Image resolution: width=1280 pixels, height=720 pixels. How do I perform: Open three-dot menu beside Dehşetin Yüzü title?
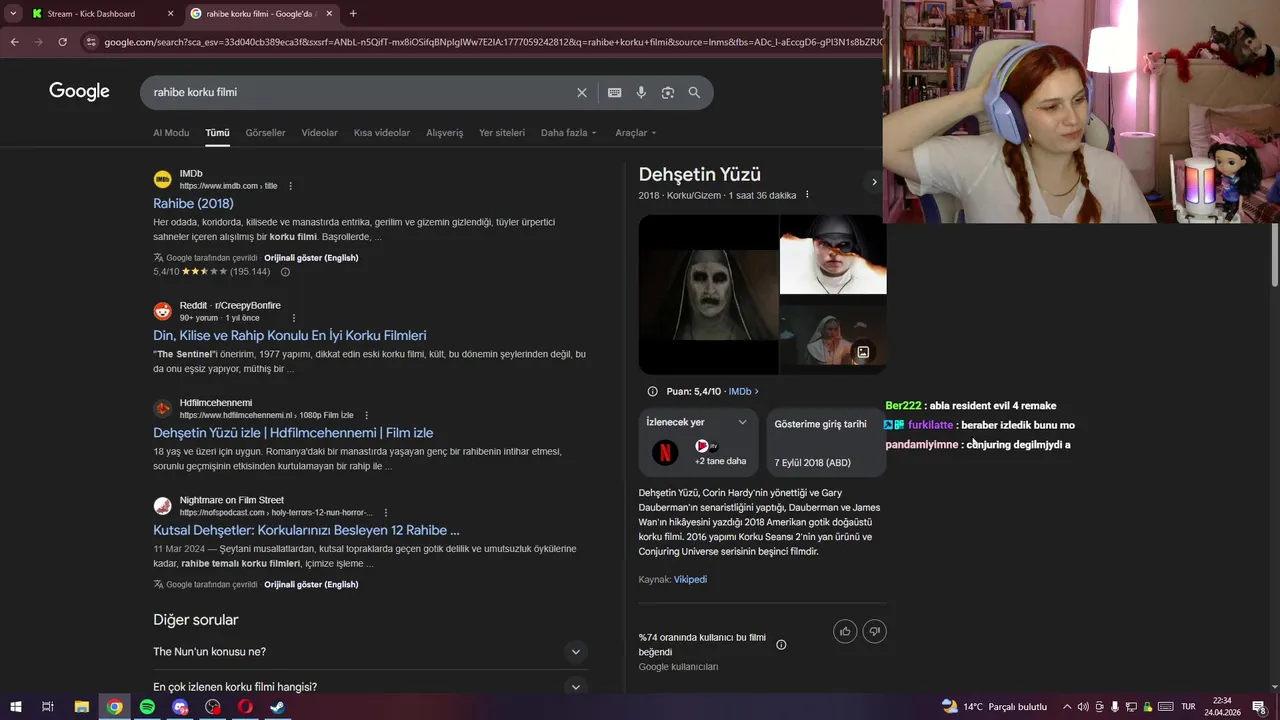[x=807, y=195]
